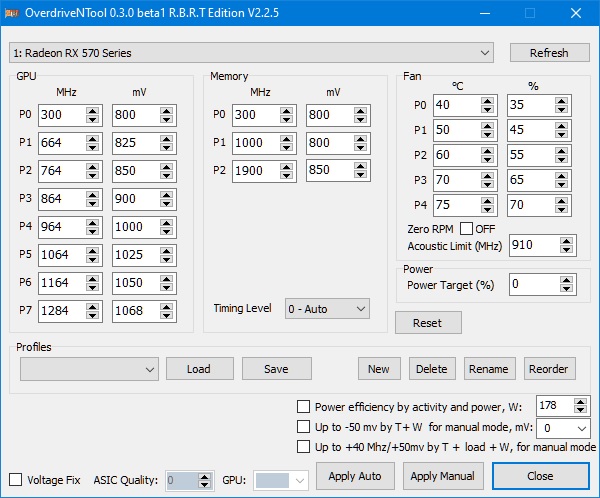Click the Save profile button
This screenshot has width=600, height=498.
pyautogui.click(x=277, y=369)
